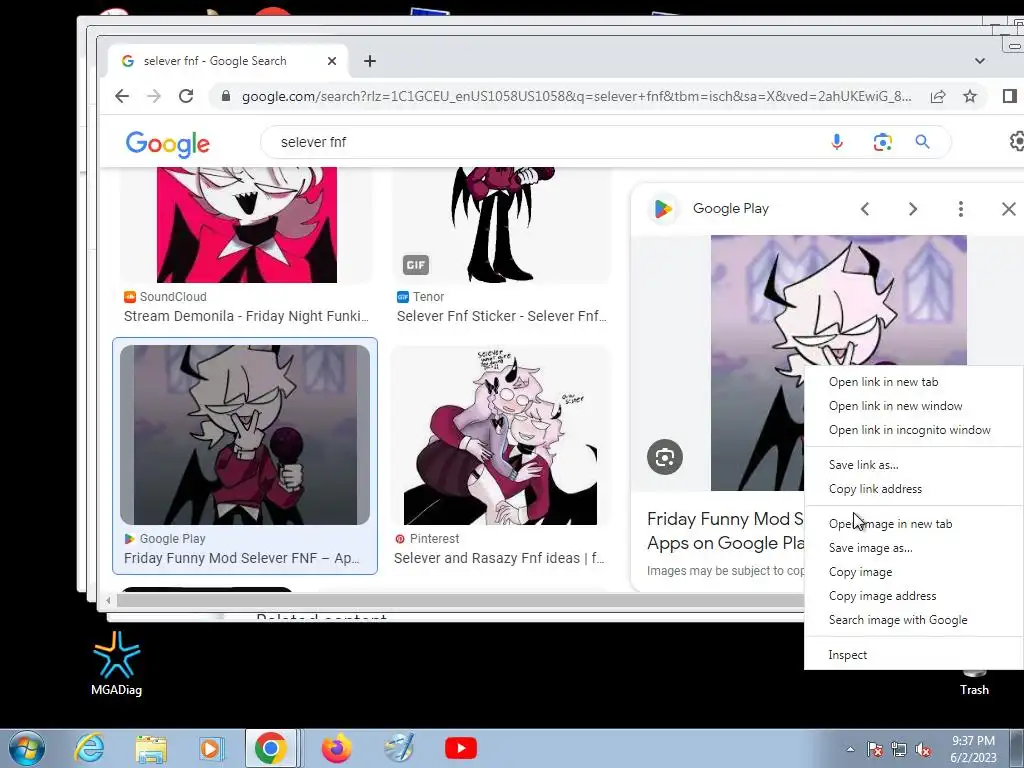This screenshot has width=1024, height=768.
Task: Open the SoundCloud Demonila image thumbnail
Action: pyautogui.click(x=247, y=225)
